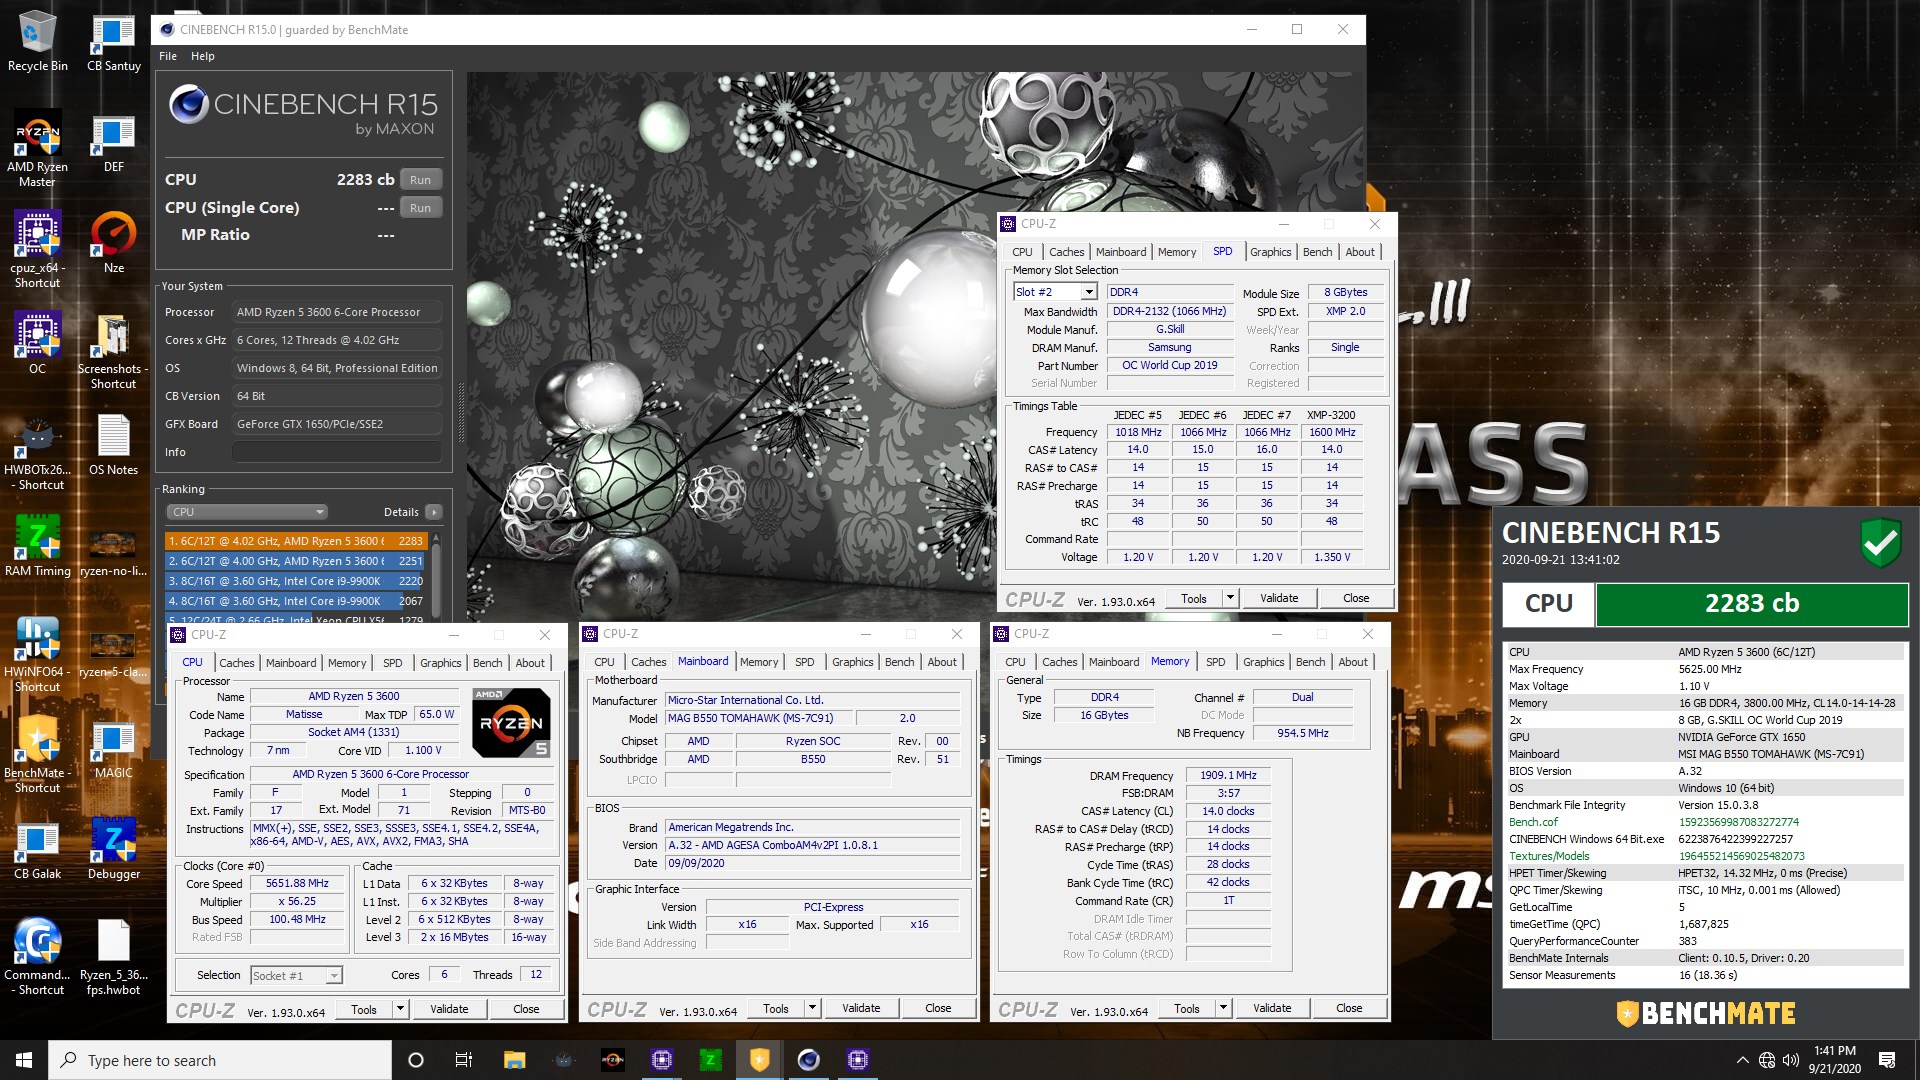The width and height of the screenshot is (1920, 1080).
Task: Open Cortana from the taskbar
Action: [x=416, y=1060]
